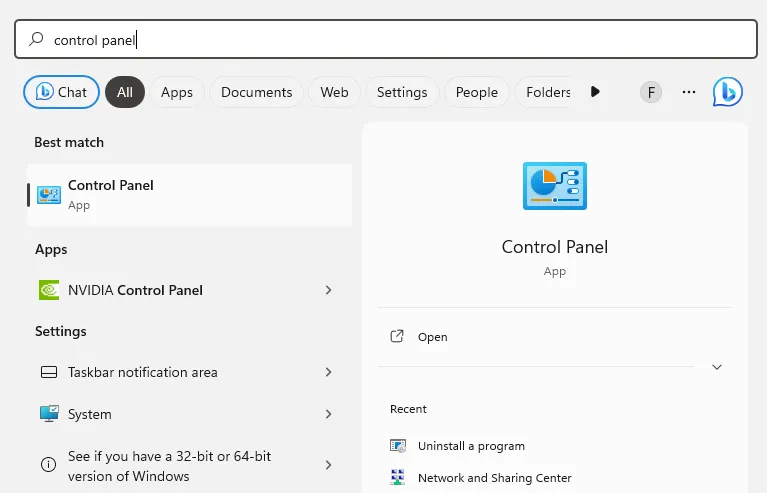Click the 'Best match' heading
This screenshot has width=767, height=493.
tap(69, 142)
